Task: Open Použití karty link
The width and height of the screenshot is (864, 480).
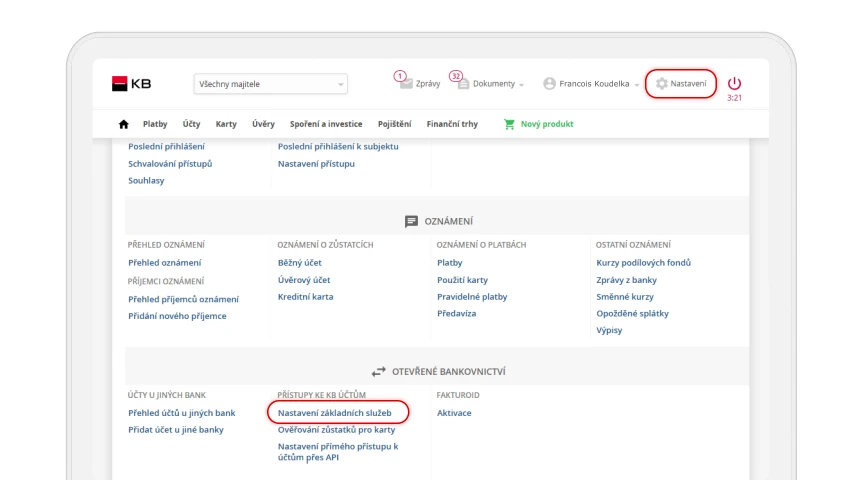Action: tap(462, 280)
